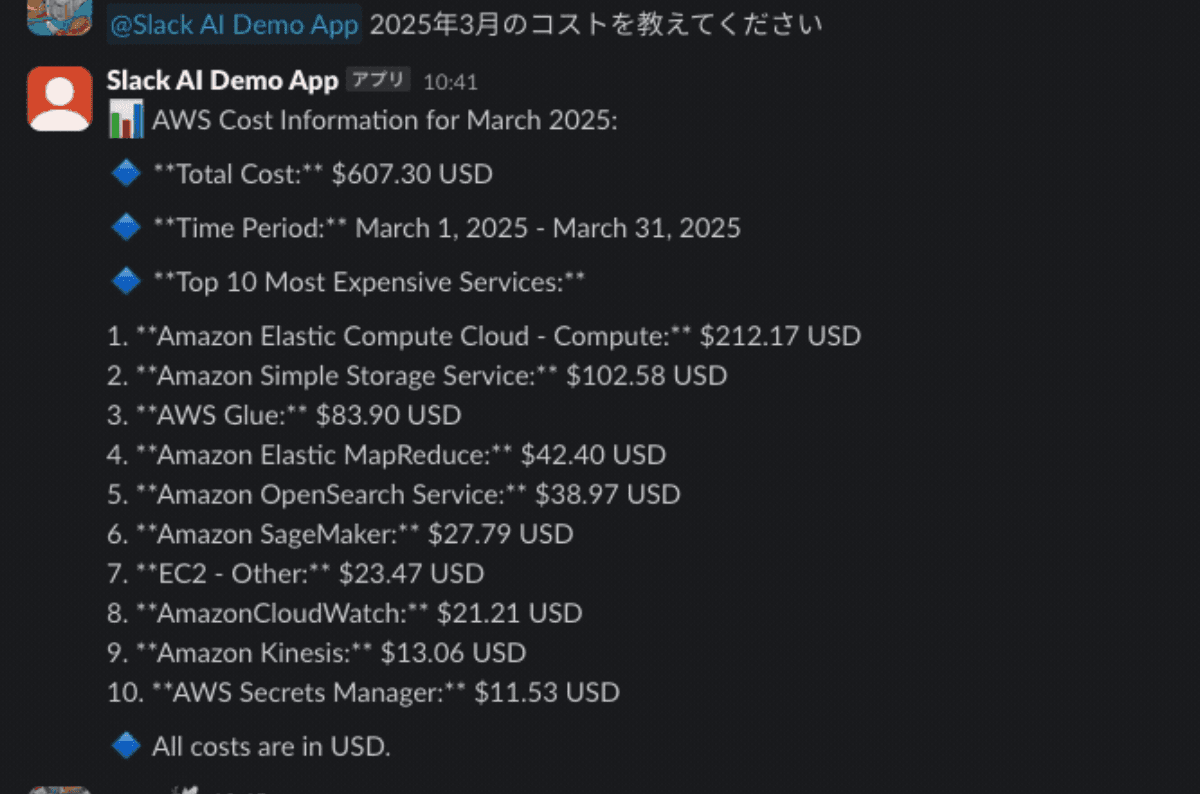Open the @Slack AI Demo App mention link

233,24
